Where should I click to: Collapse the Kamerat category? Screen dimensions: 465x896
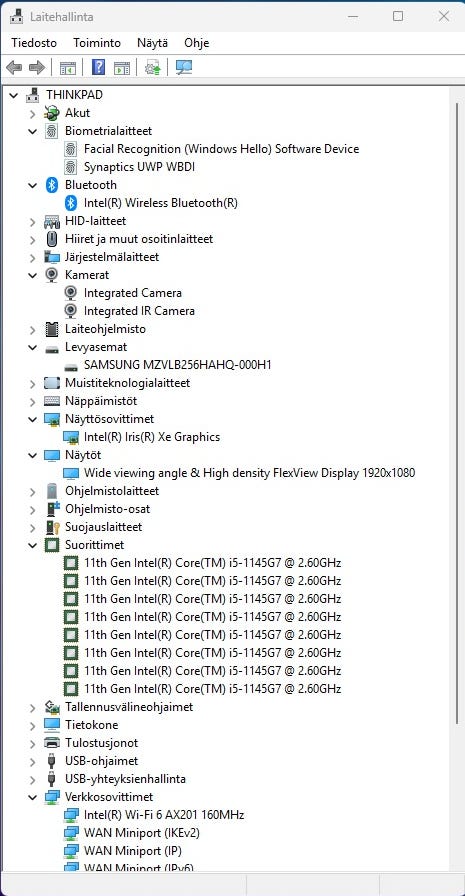(33, 275)
